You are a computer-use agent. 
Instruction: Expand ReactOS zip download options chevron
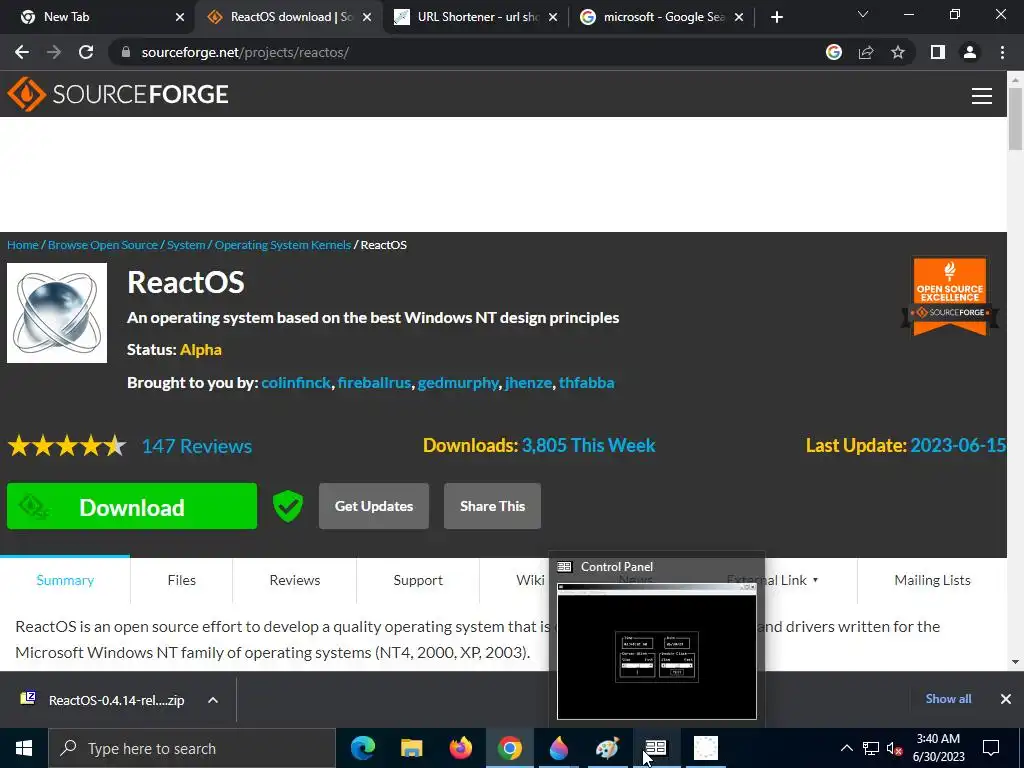point(213,700)
